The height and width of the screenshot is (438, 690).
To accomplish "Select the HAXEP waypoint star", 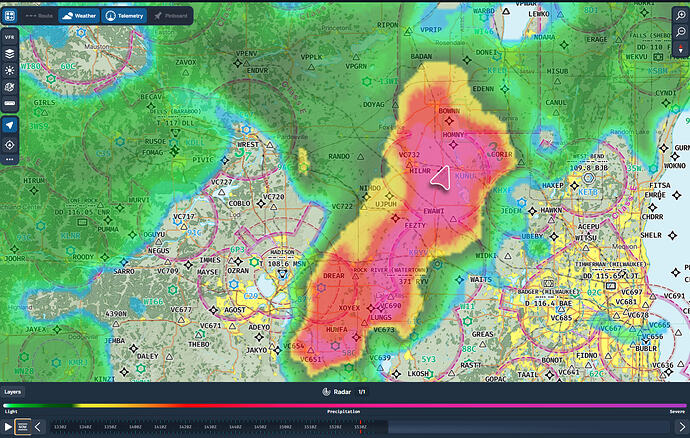I will pyautogui.click(x=574, y=186).
